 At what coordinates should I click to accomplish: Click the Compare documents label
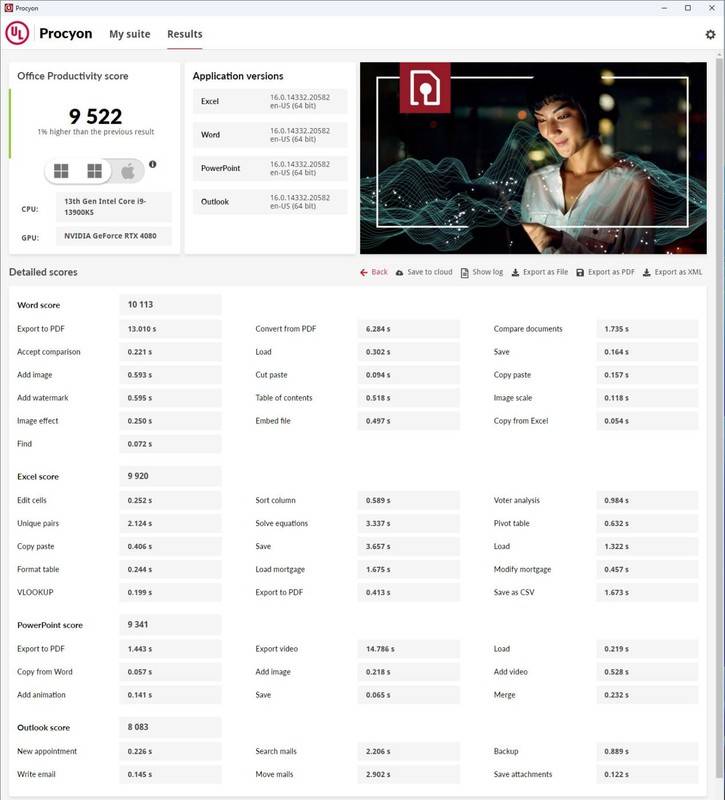[x=528, y=329]
